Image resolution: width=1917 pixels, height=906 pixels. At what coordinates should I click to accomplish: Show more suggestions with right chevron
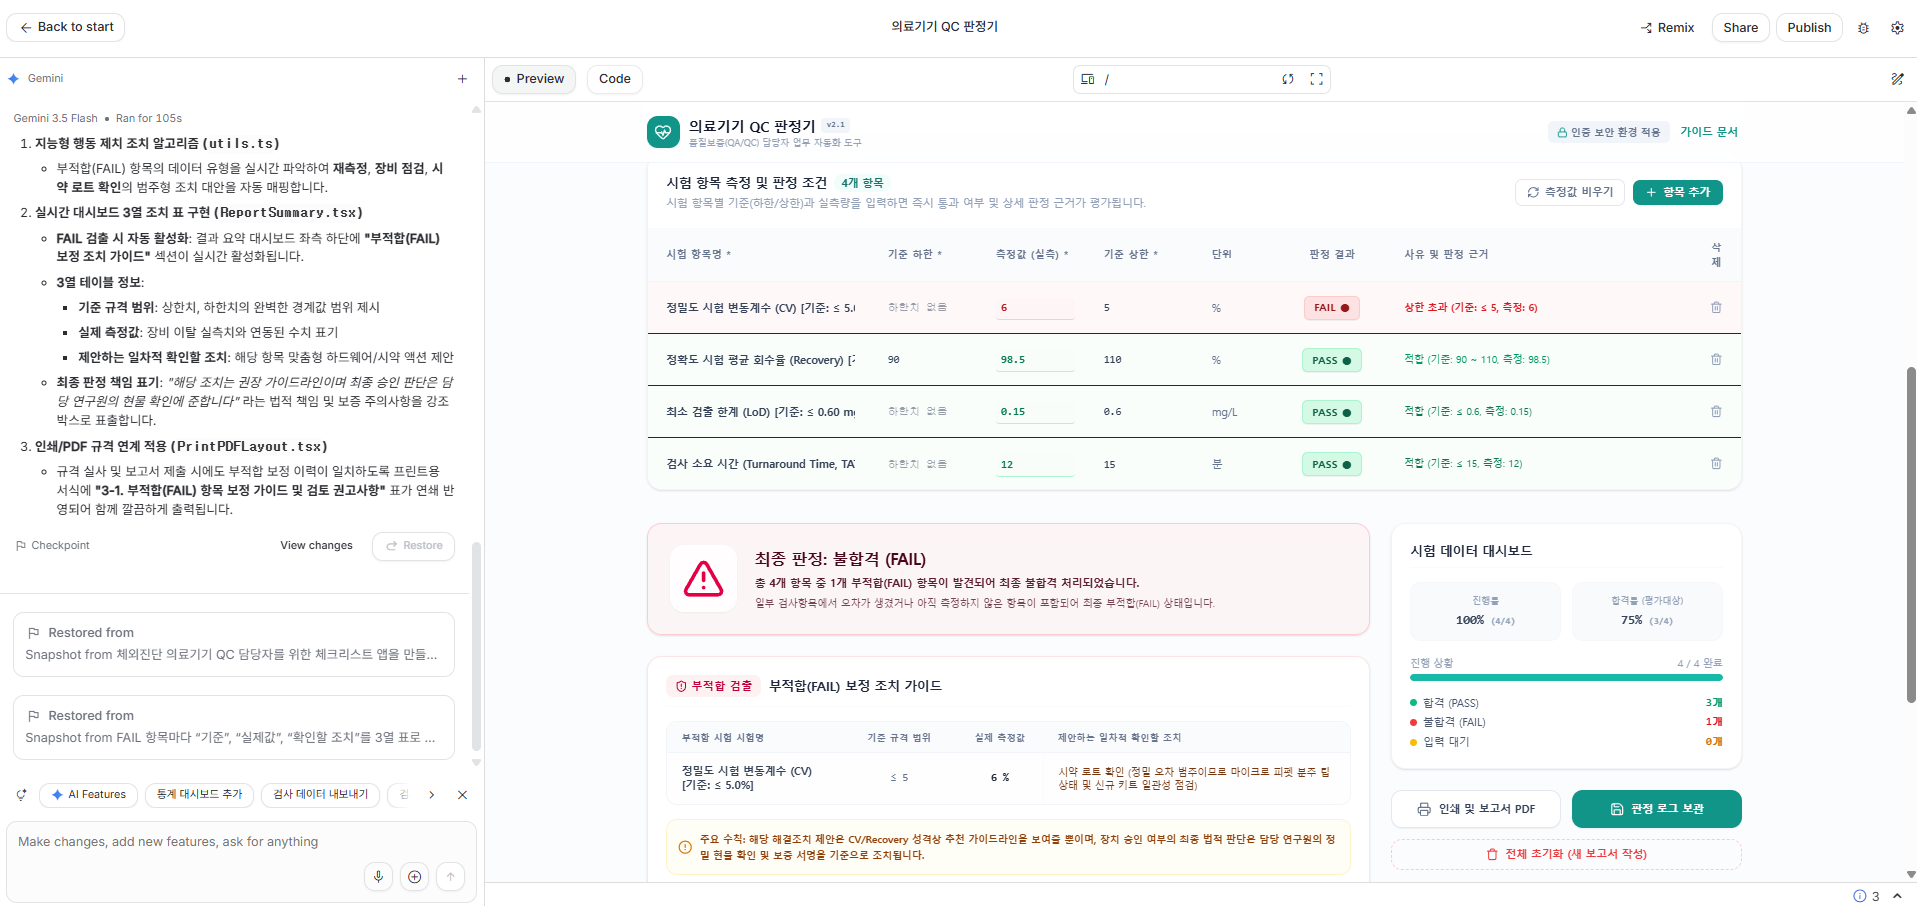(x=431, y=795)
